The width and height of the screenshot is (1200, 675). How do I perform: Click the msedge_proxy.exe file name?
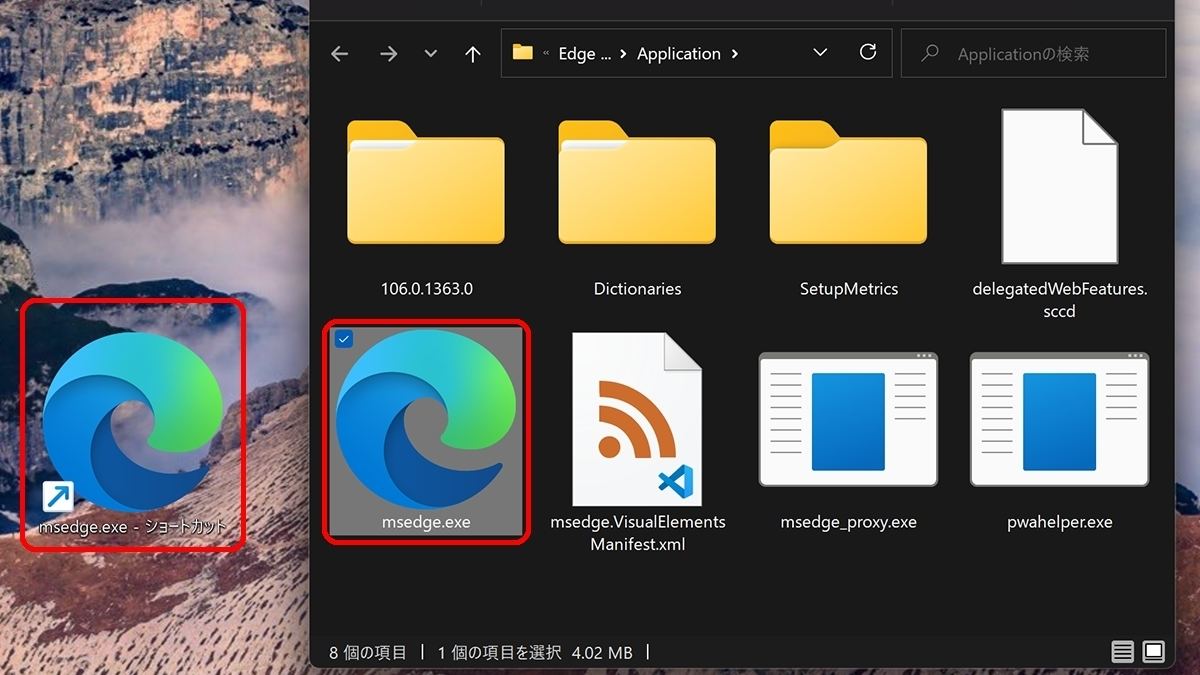849,522
